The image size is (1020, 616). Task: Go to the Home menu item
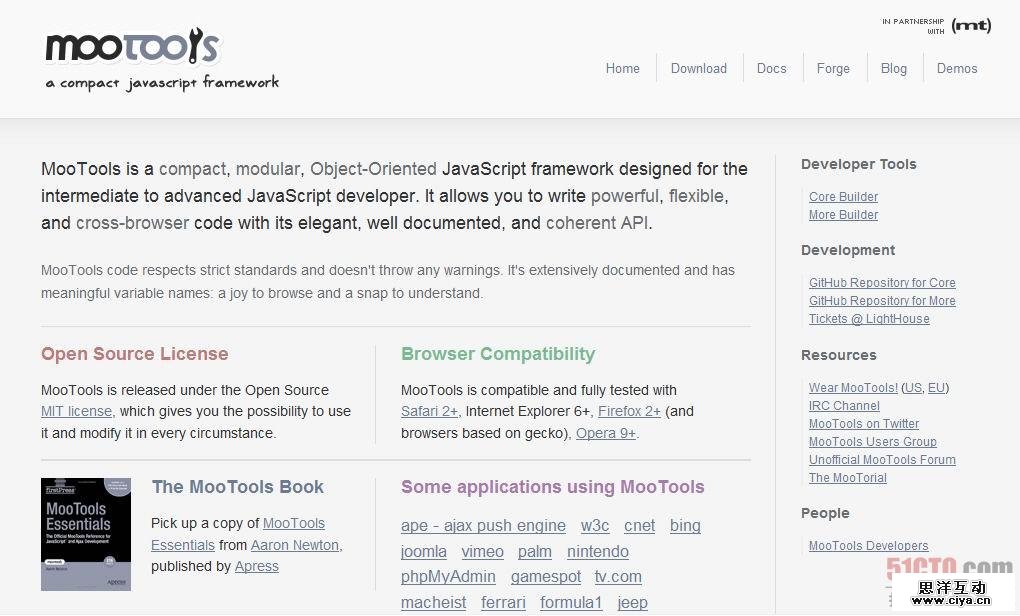pyautogui.click(x=622, y=69)
